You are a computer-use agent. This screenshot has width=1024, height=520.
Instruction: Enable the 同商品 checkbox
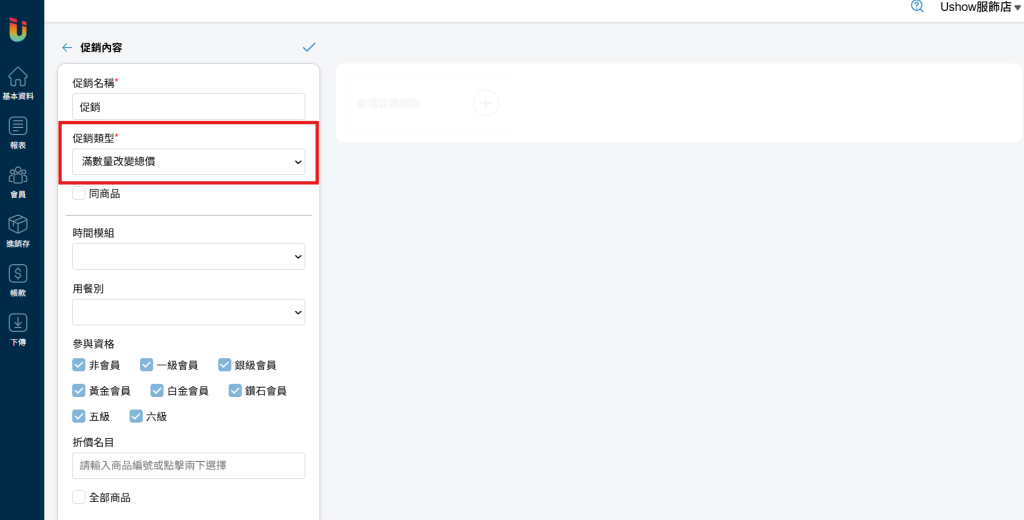pyautogui.click(x=79, y=193)
